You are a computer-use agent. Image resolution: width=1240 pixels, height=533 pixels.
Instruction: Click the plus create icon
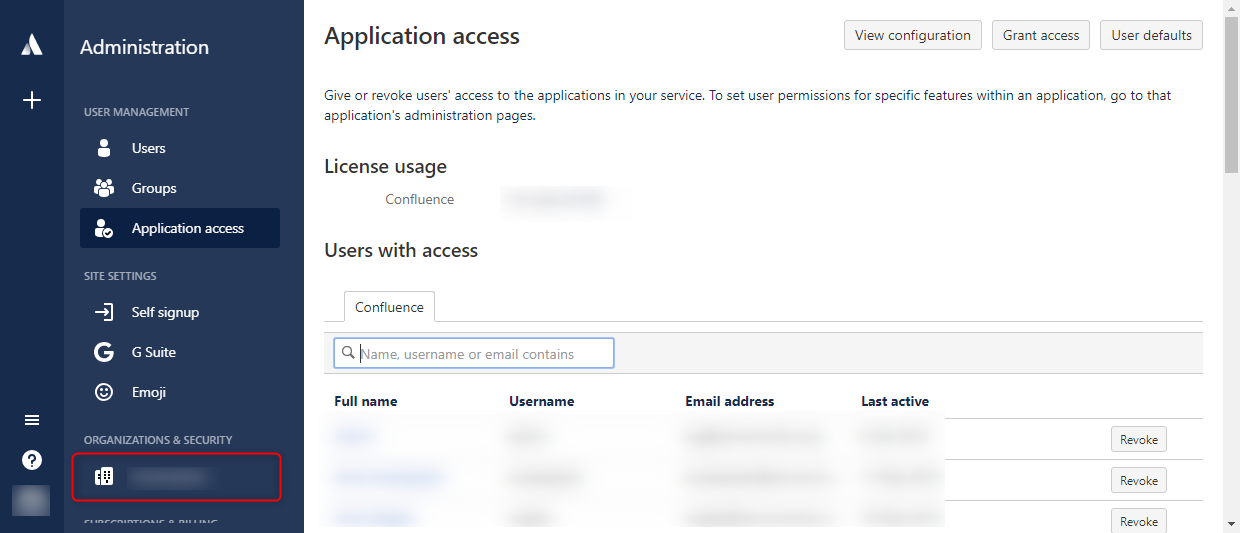32,100
